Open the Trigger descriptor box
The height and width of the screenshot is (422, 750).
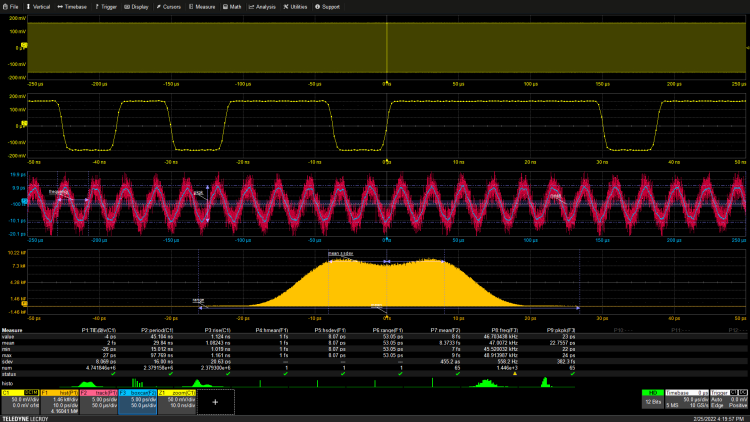click(729, 400)
